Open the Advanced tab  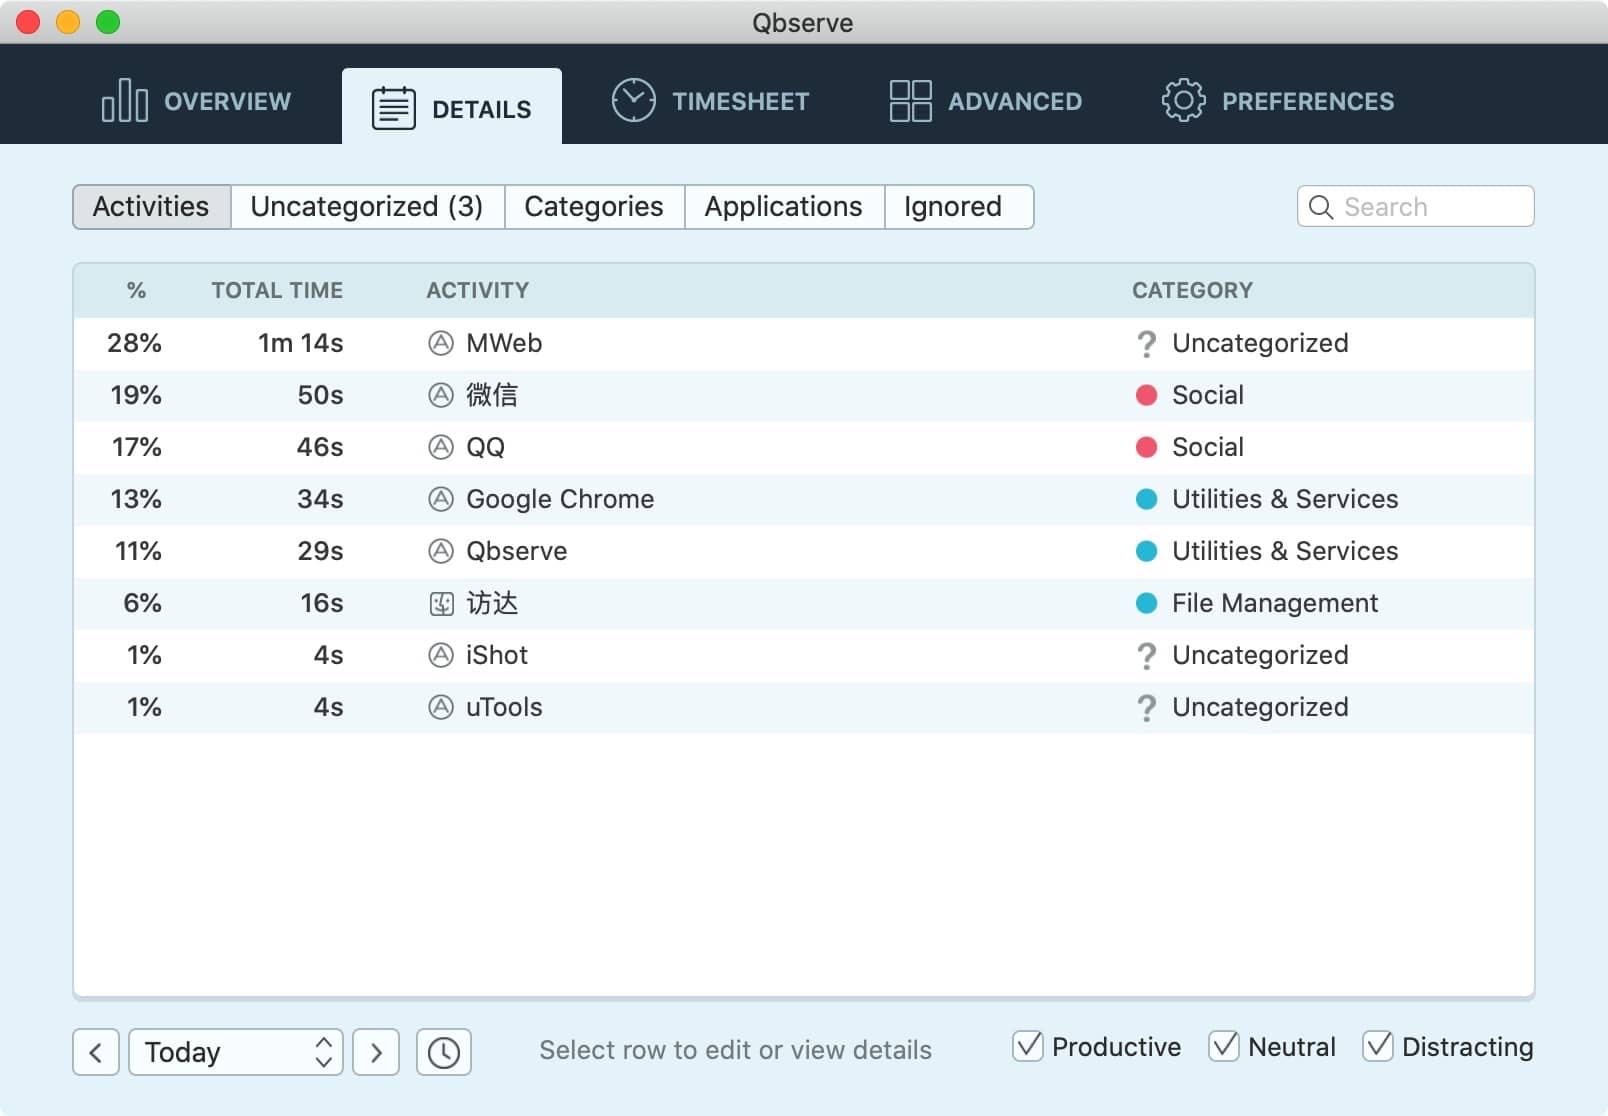985,101
